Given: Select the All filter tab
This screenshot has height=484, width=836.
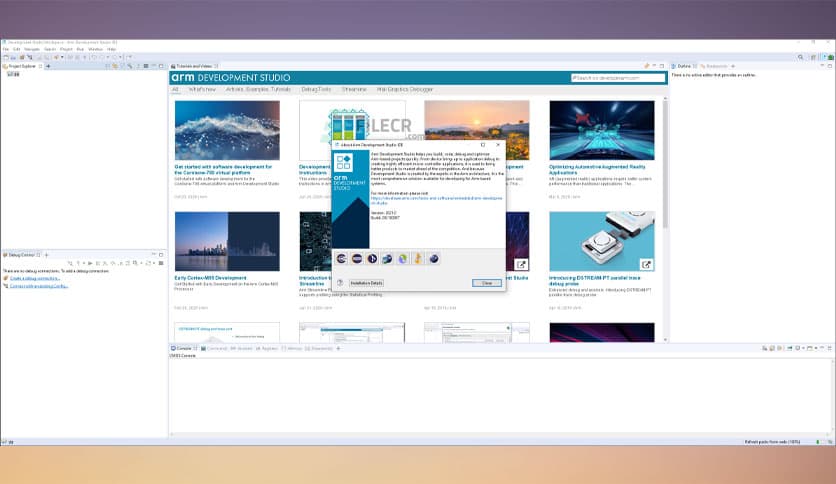Looking at the screenshot, I should (175, 90).
